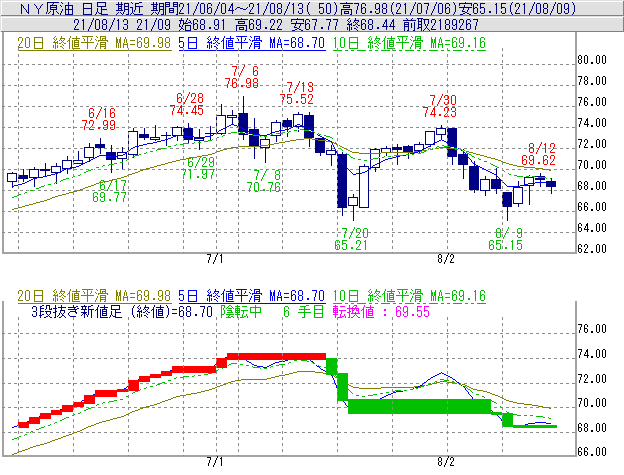The image size is (624, 475).
Task: Click the 7/20 65.21 low label
Action: click(351, 239)
